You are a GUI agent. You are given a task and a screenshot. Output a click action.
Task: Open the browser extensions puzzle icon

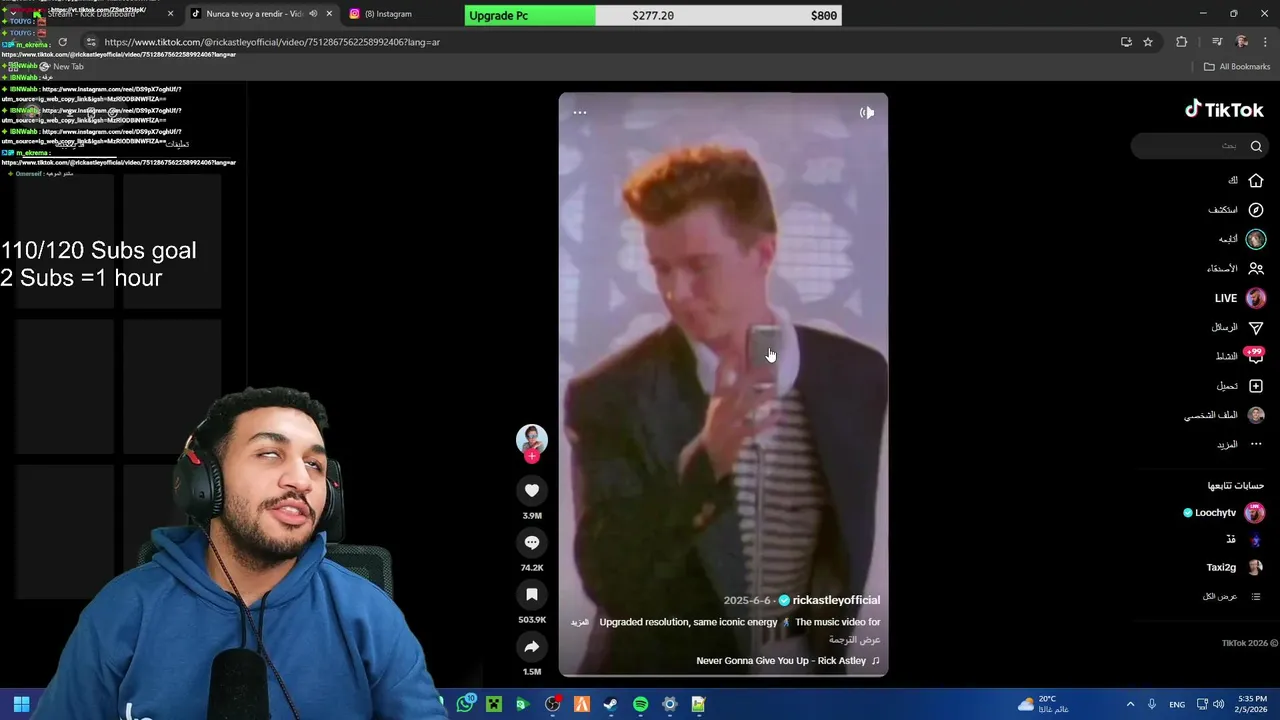(x=1182, y=42)
